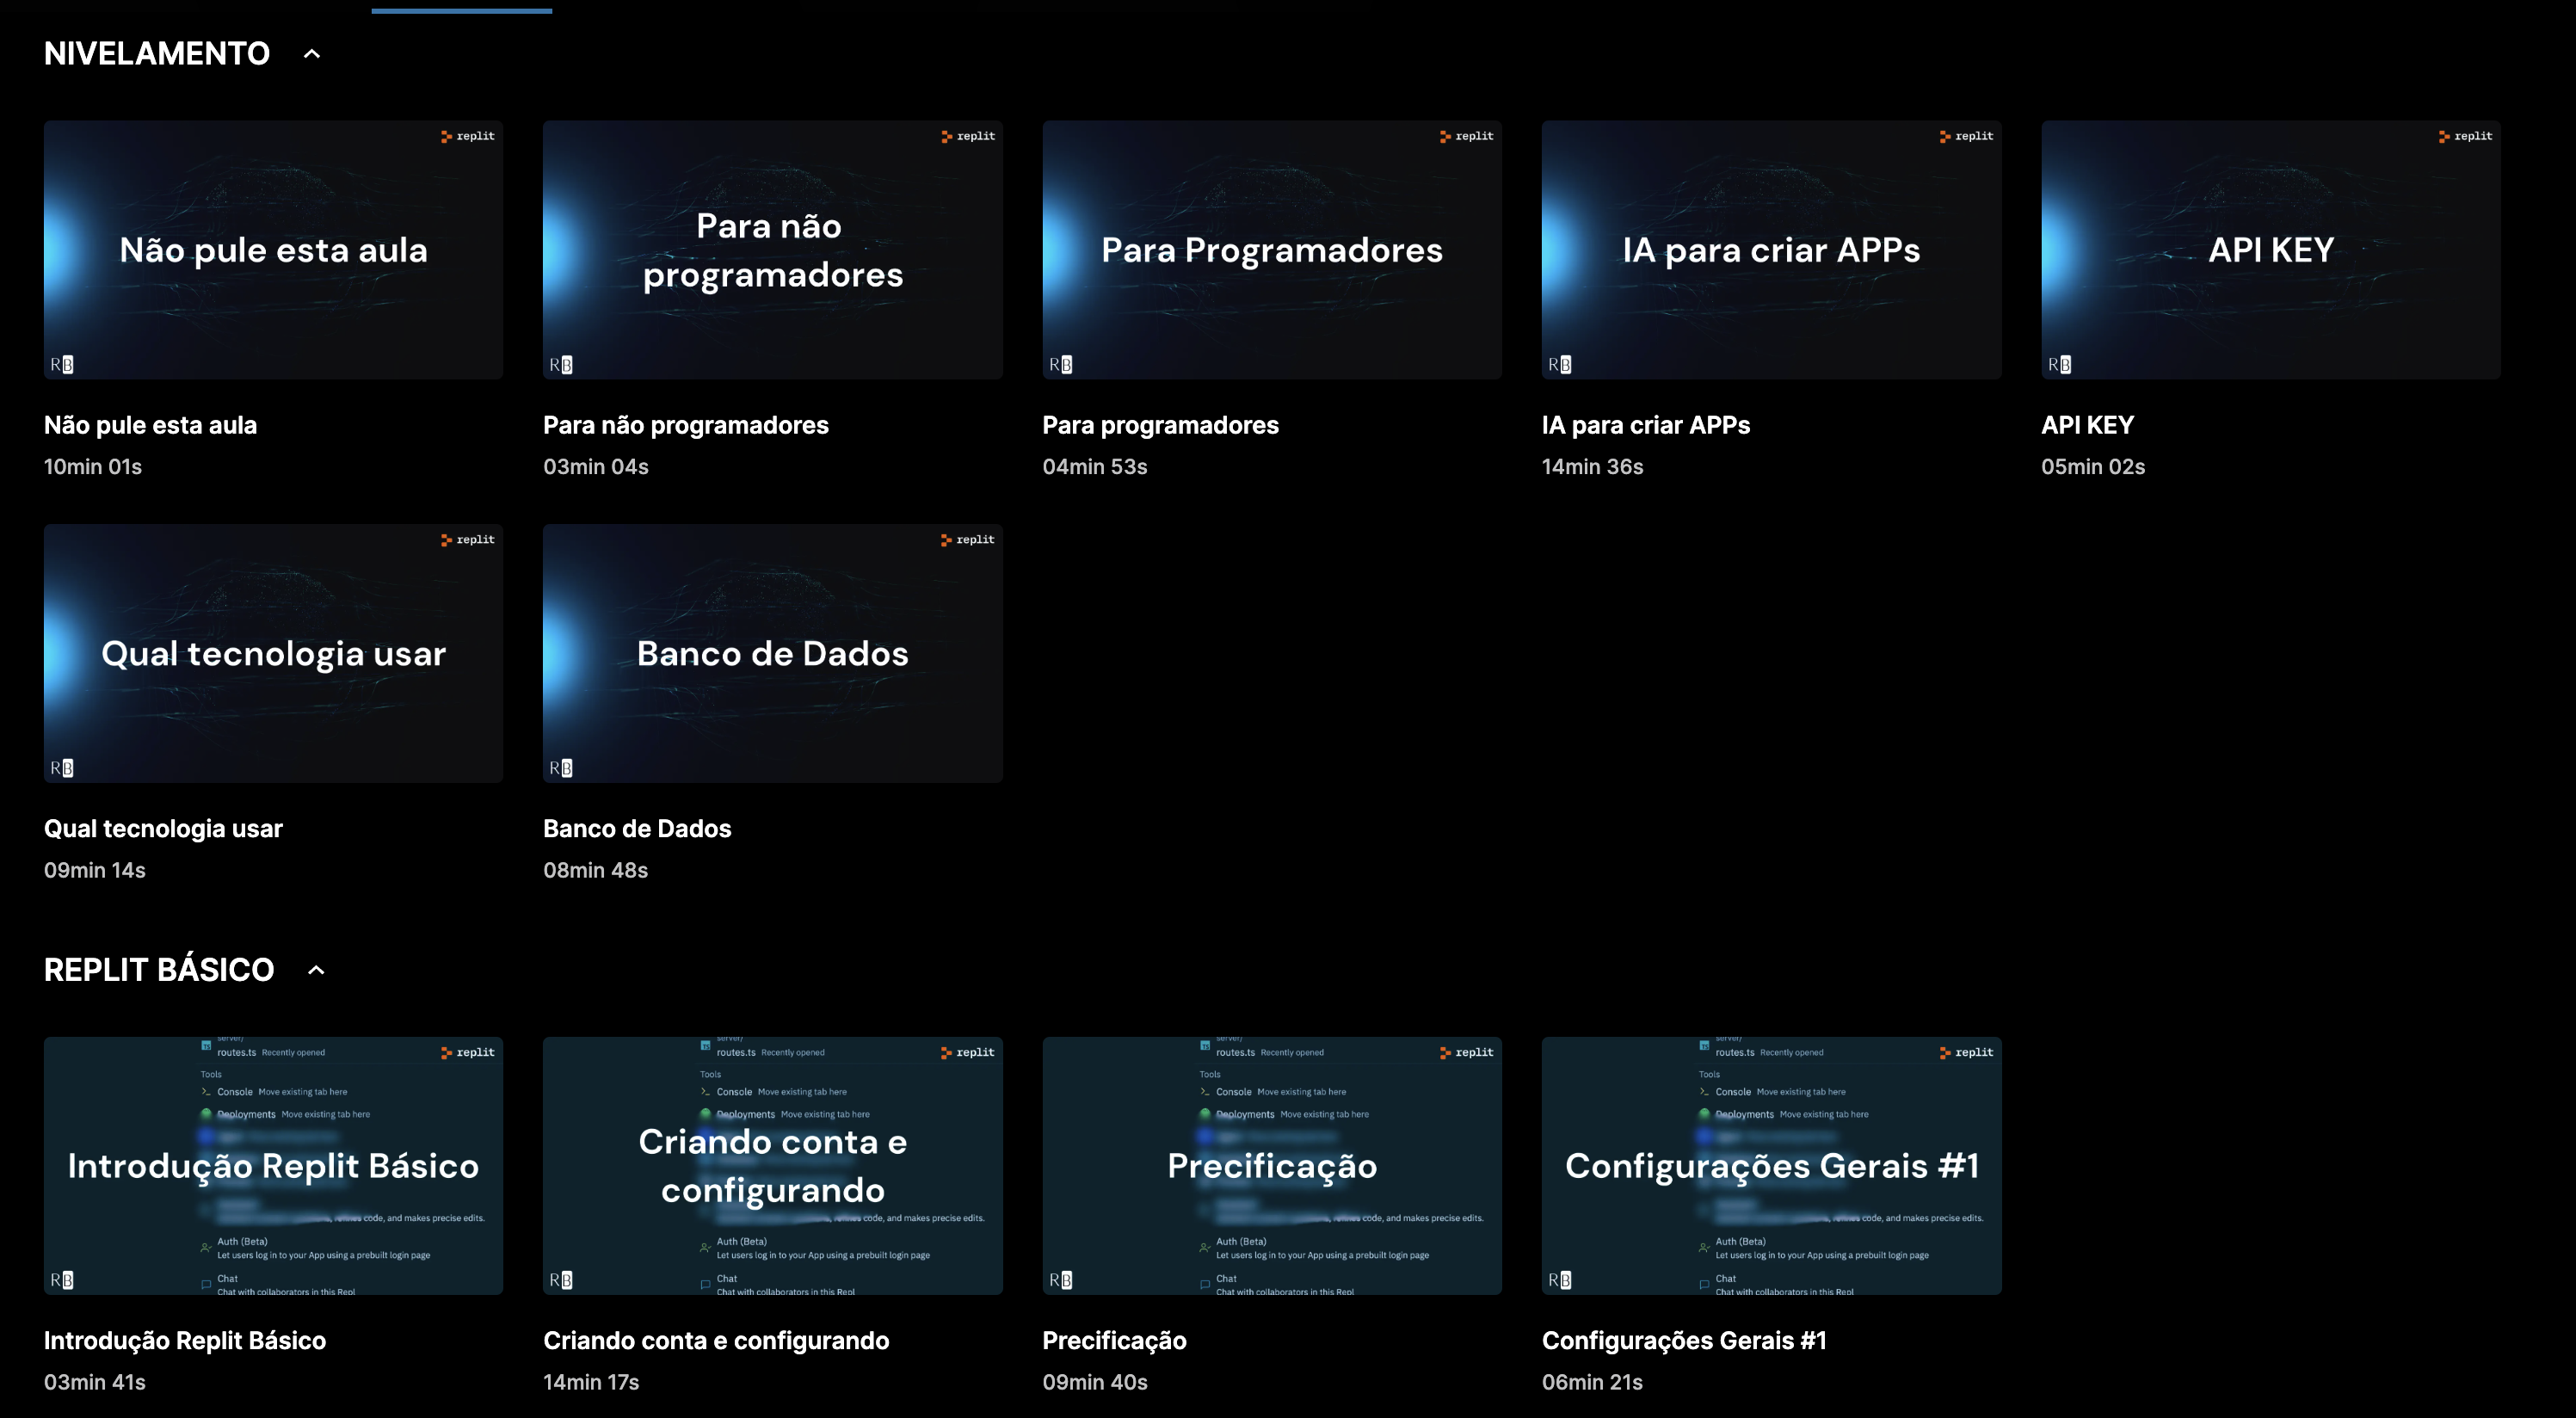The height and width of the screenshot is (1418, 2576).
Task: Click the 'Precificação' lesson title
Action: click(1114, 1341)
